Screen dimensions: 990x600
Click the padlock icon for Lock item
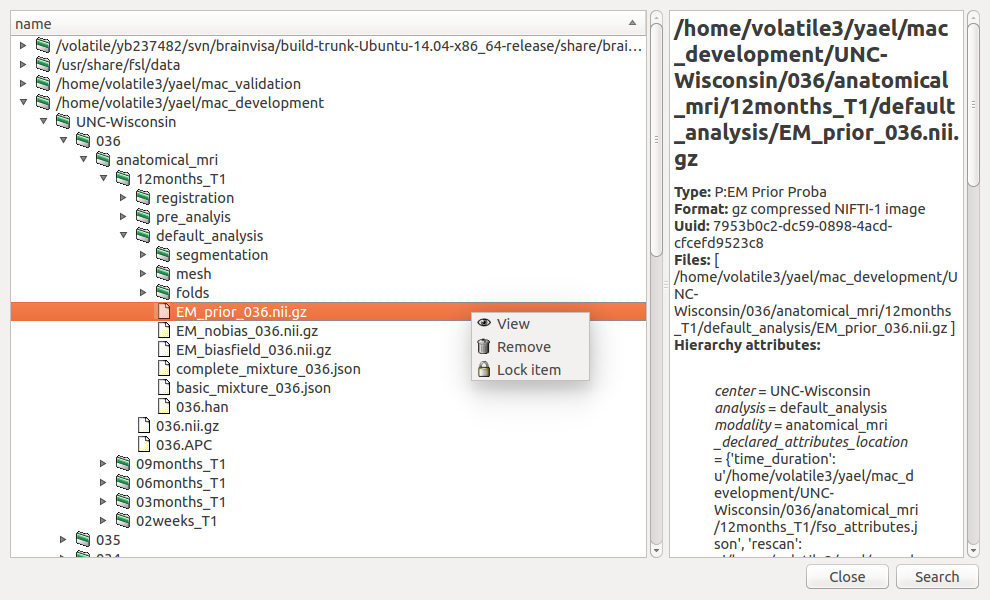pos(484,370)
